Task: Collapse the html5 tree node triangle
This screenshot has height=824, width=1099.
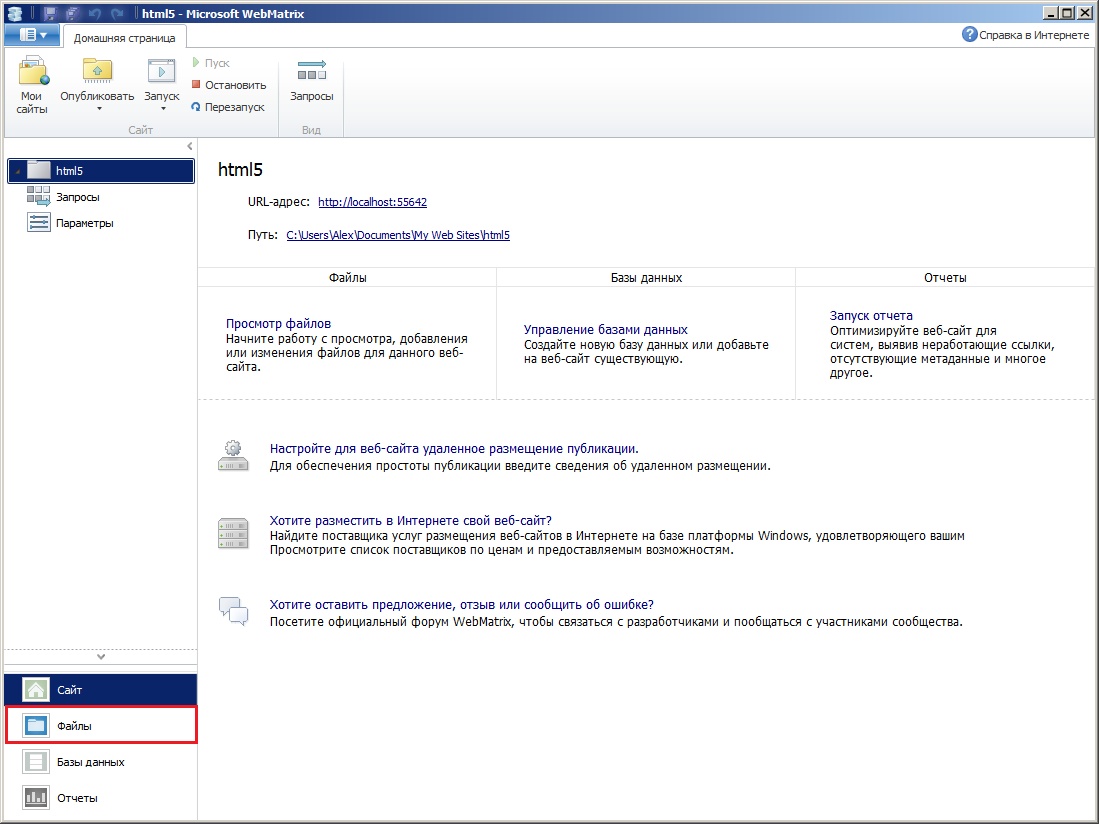Action: point(18,171)
